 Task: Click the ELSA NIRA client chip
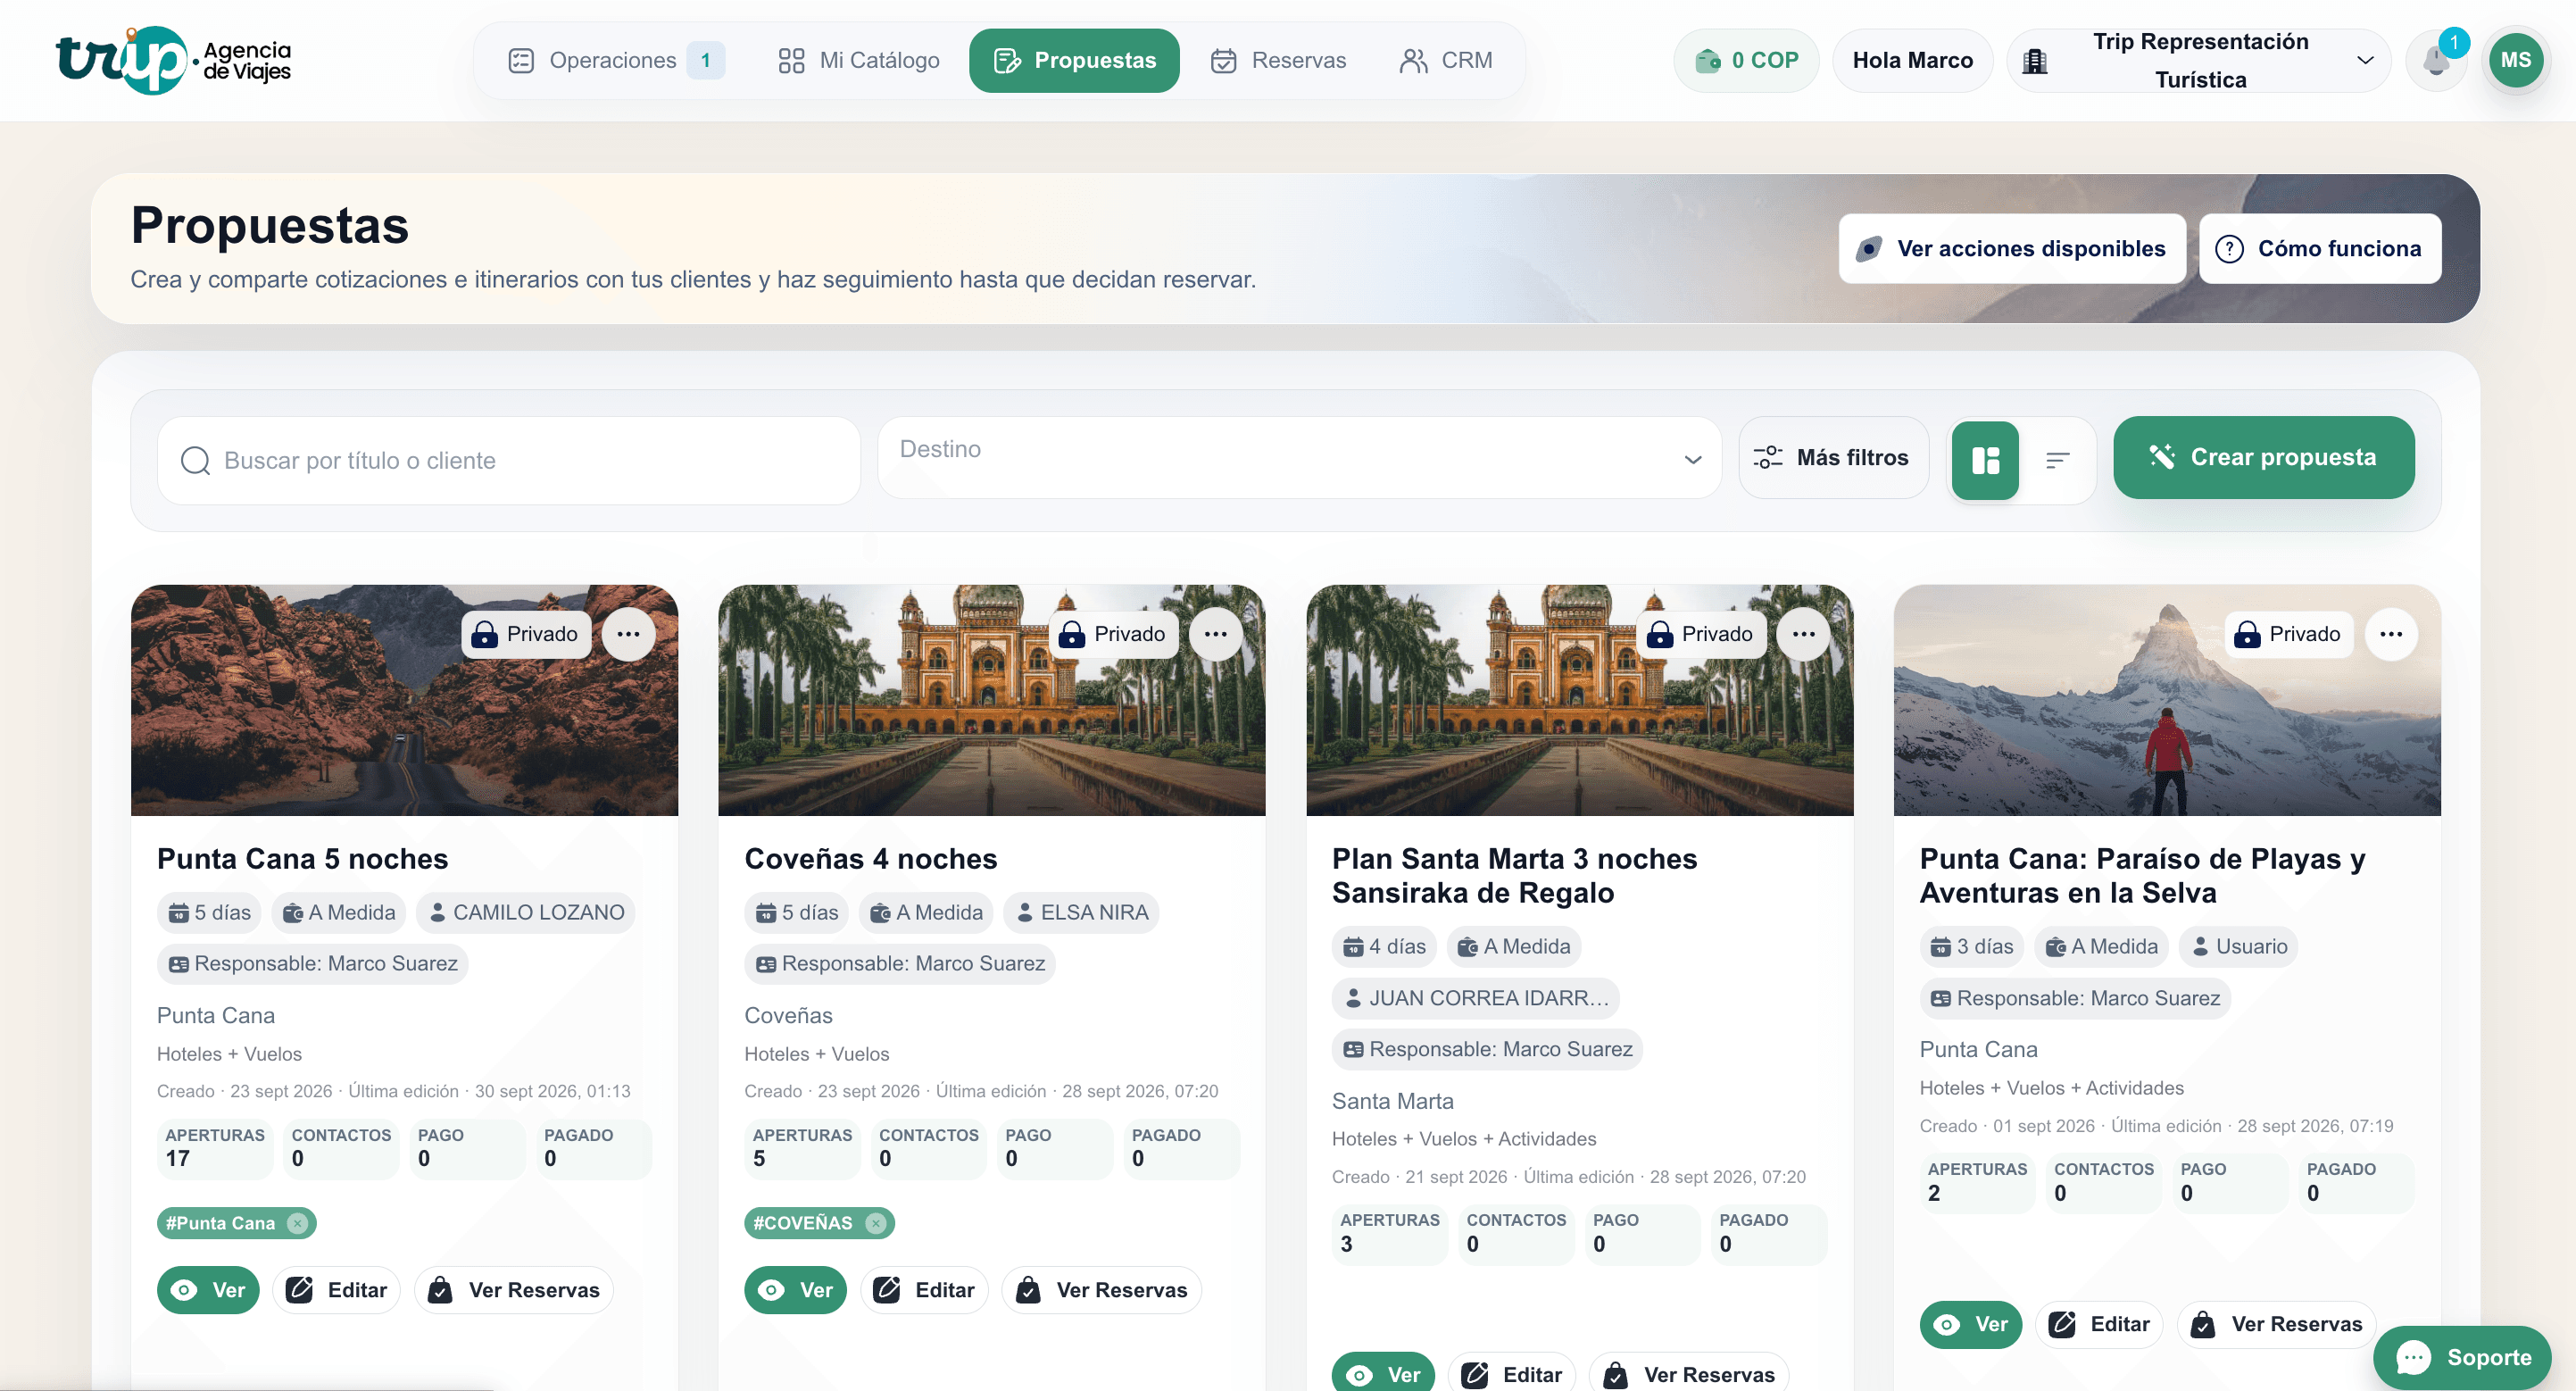pos(1081,912)
